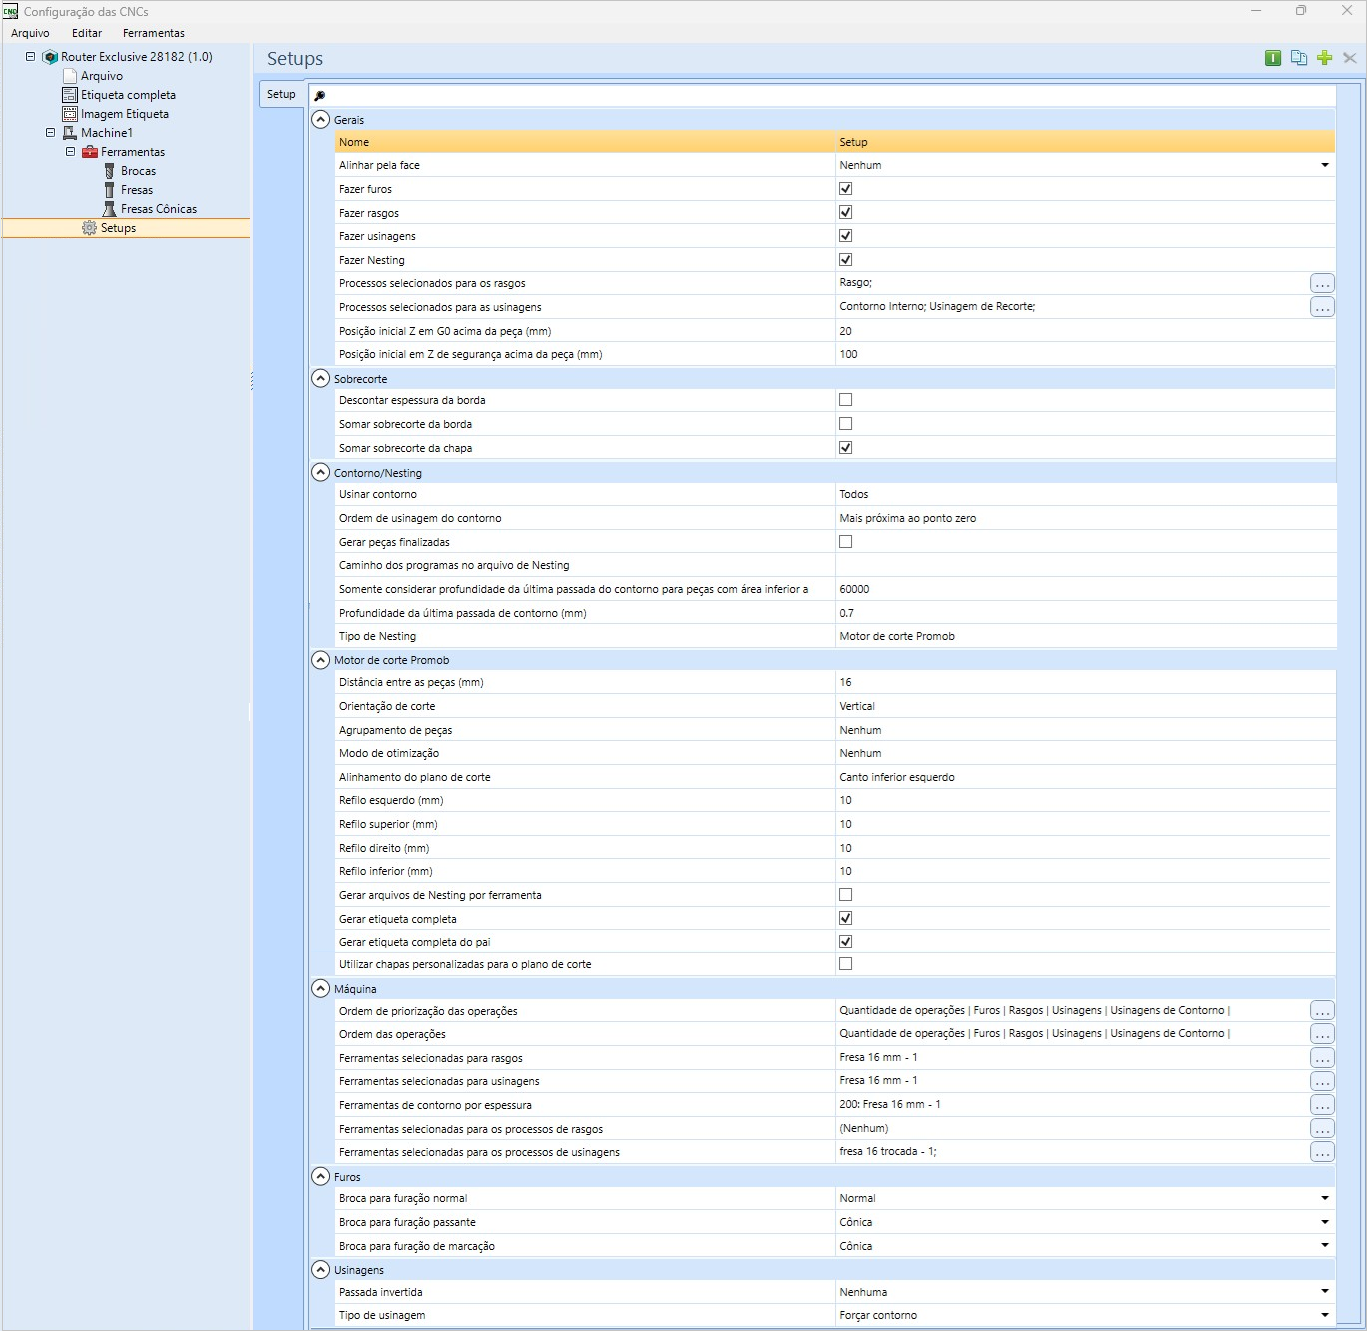This screenshot has width=1367, height=1331.
Task: Click the Fresas mill icon
Action: tap(110, 190)
